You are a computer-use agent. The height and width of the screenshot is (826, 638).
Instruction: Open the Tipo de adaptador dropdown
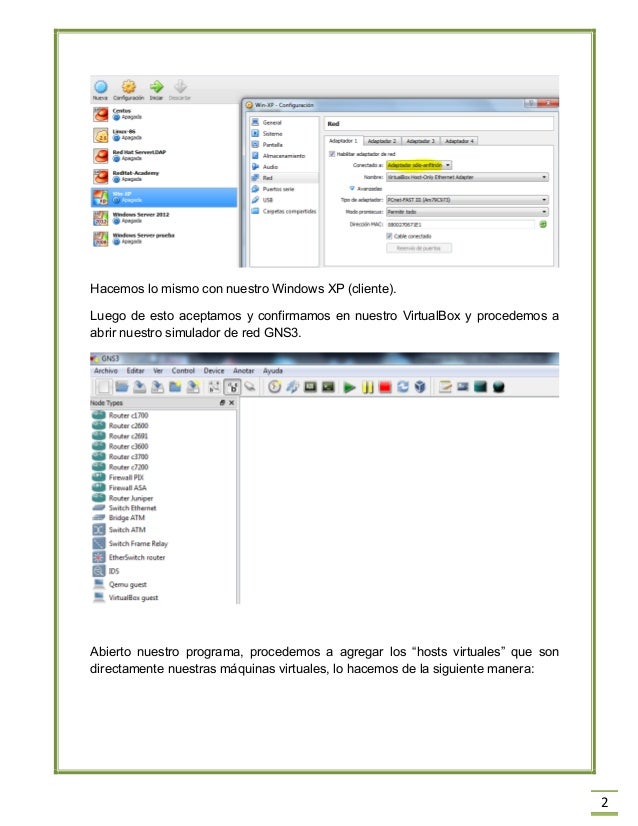[467, 200]
